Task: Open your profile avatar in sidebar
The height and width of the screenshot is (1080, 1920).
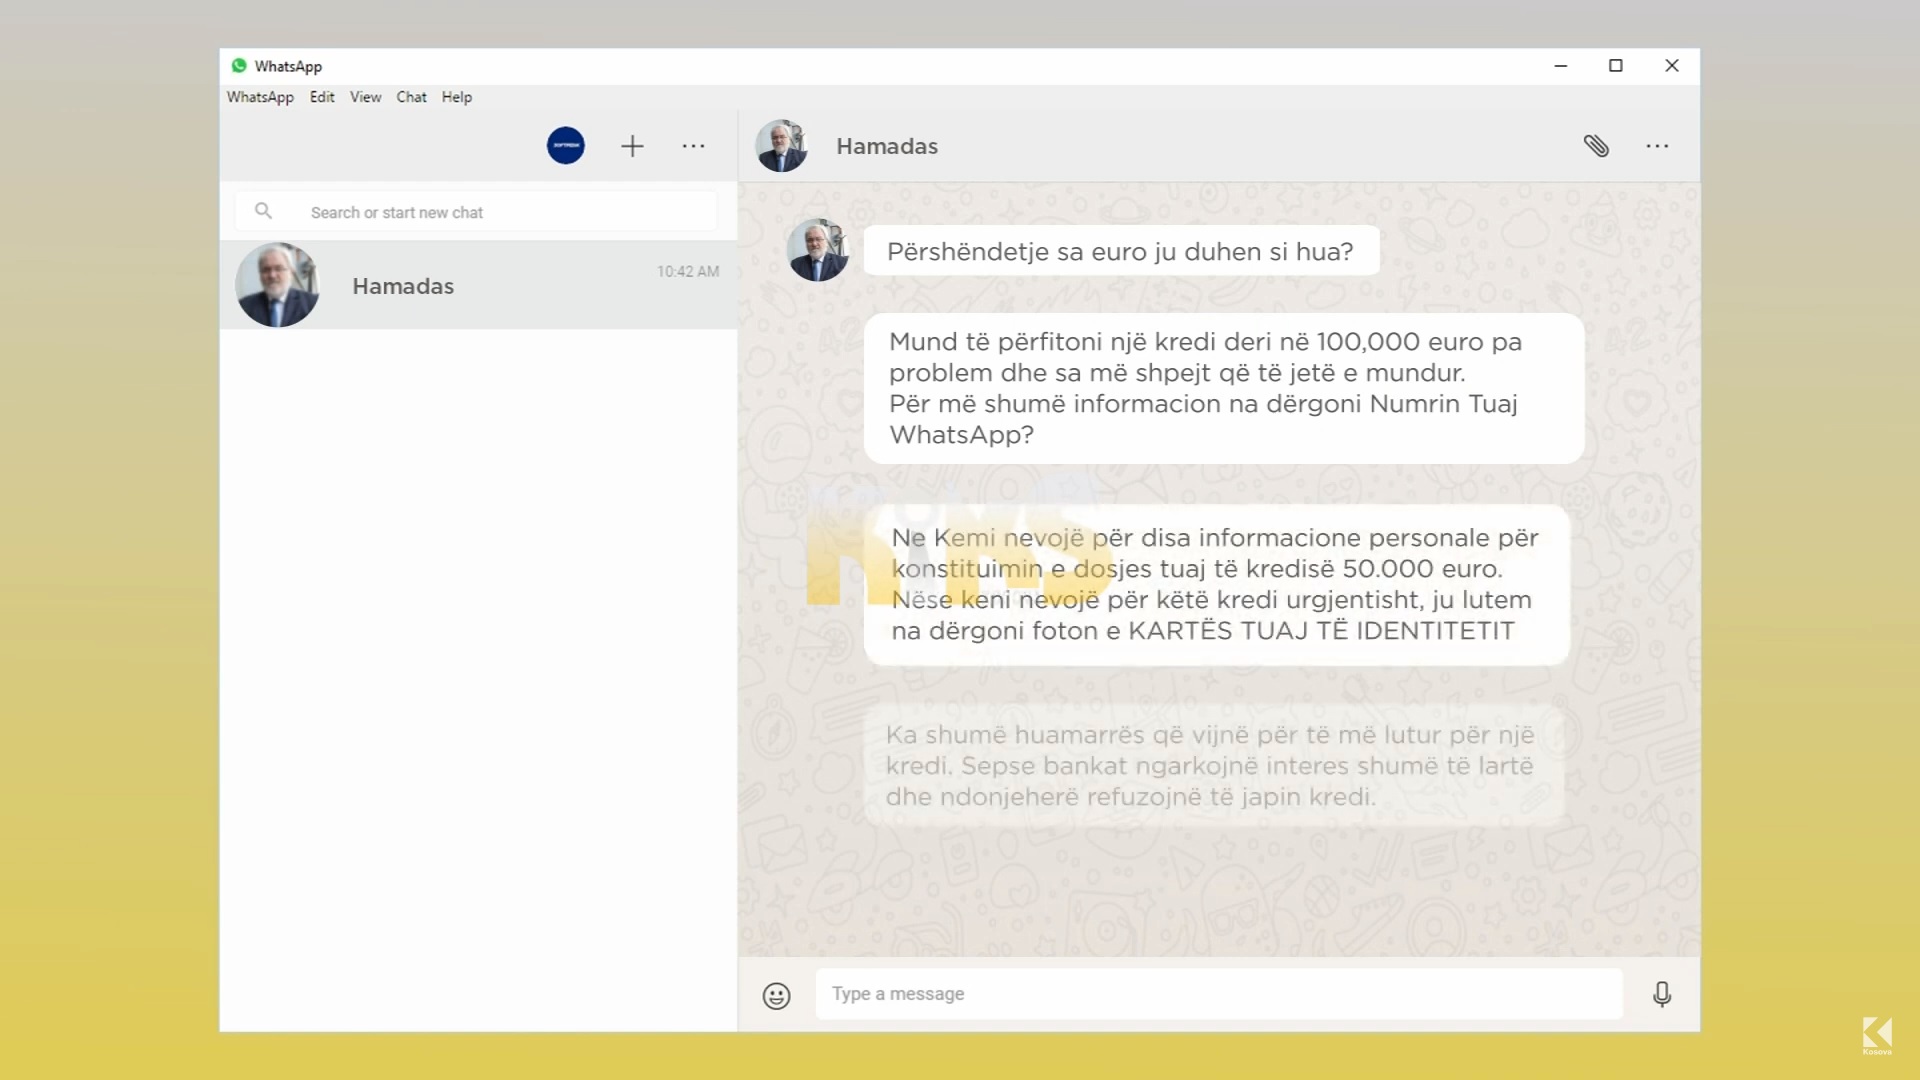Action: (565, 146)
